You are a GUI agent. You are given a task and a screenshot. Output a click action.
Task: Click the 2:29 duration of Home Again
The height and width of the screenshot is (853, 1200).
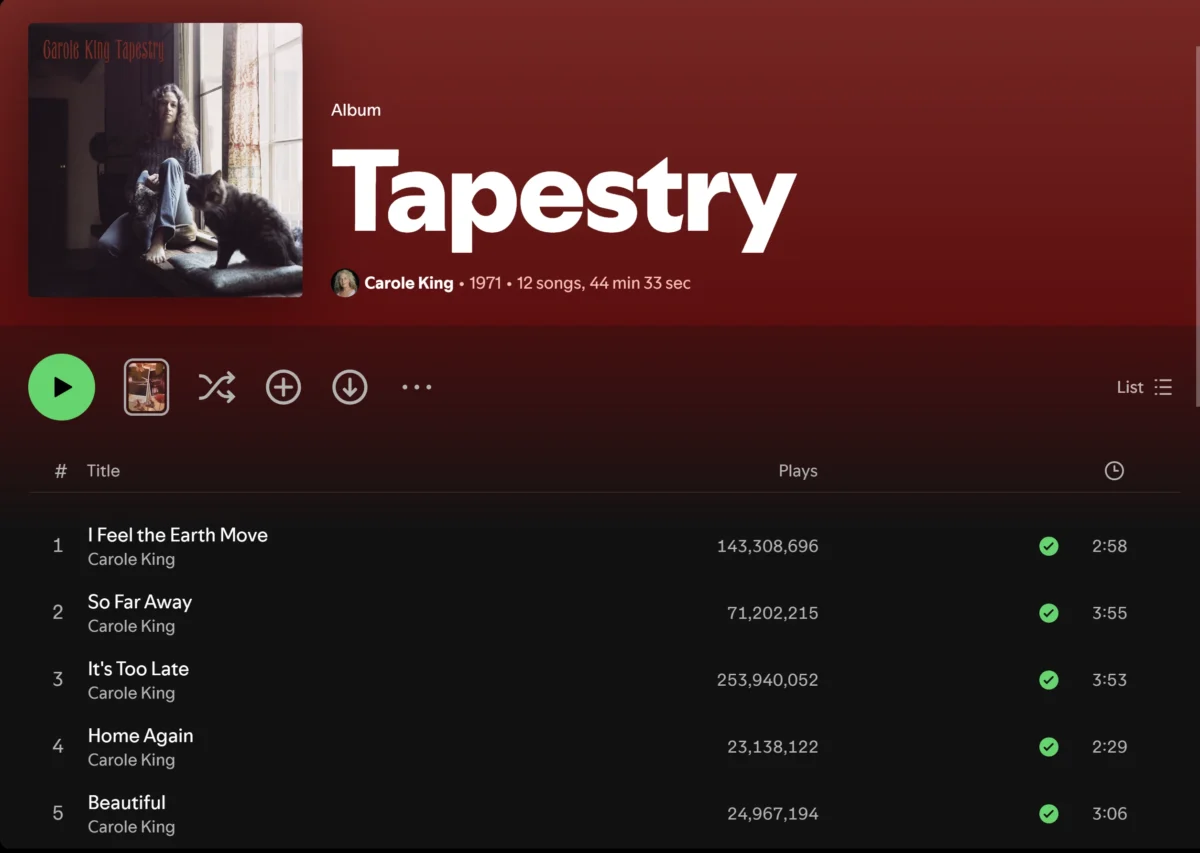tap(1109, 746)
